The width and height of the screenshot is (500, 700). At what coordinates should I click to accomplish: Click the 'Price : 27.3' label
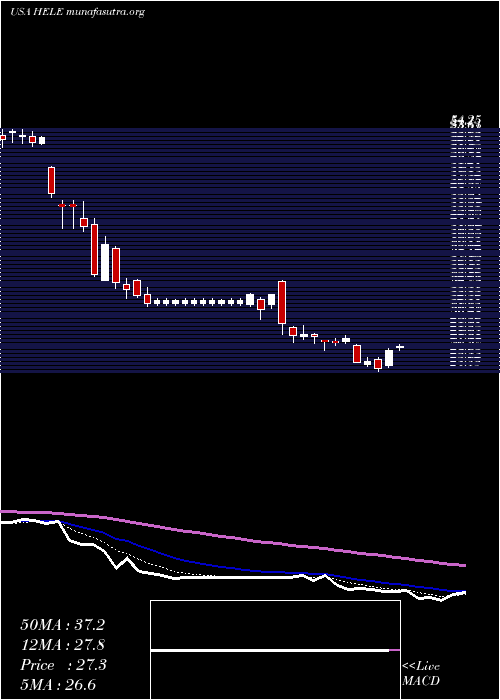(63, 665)
